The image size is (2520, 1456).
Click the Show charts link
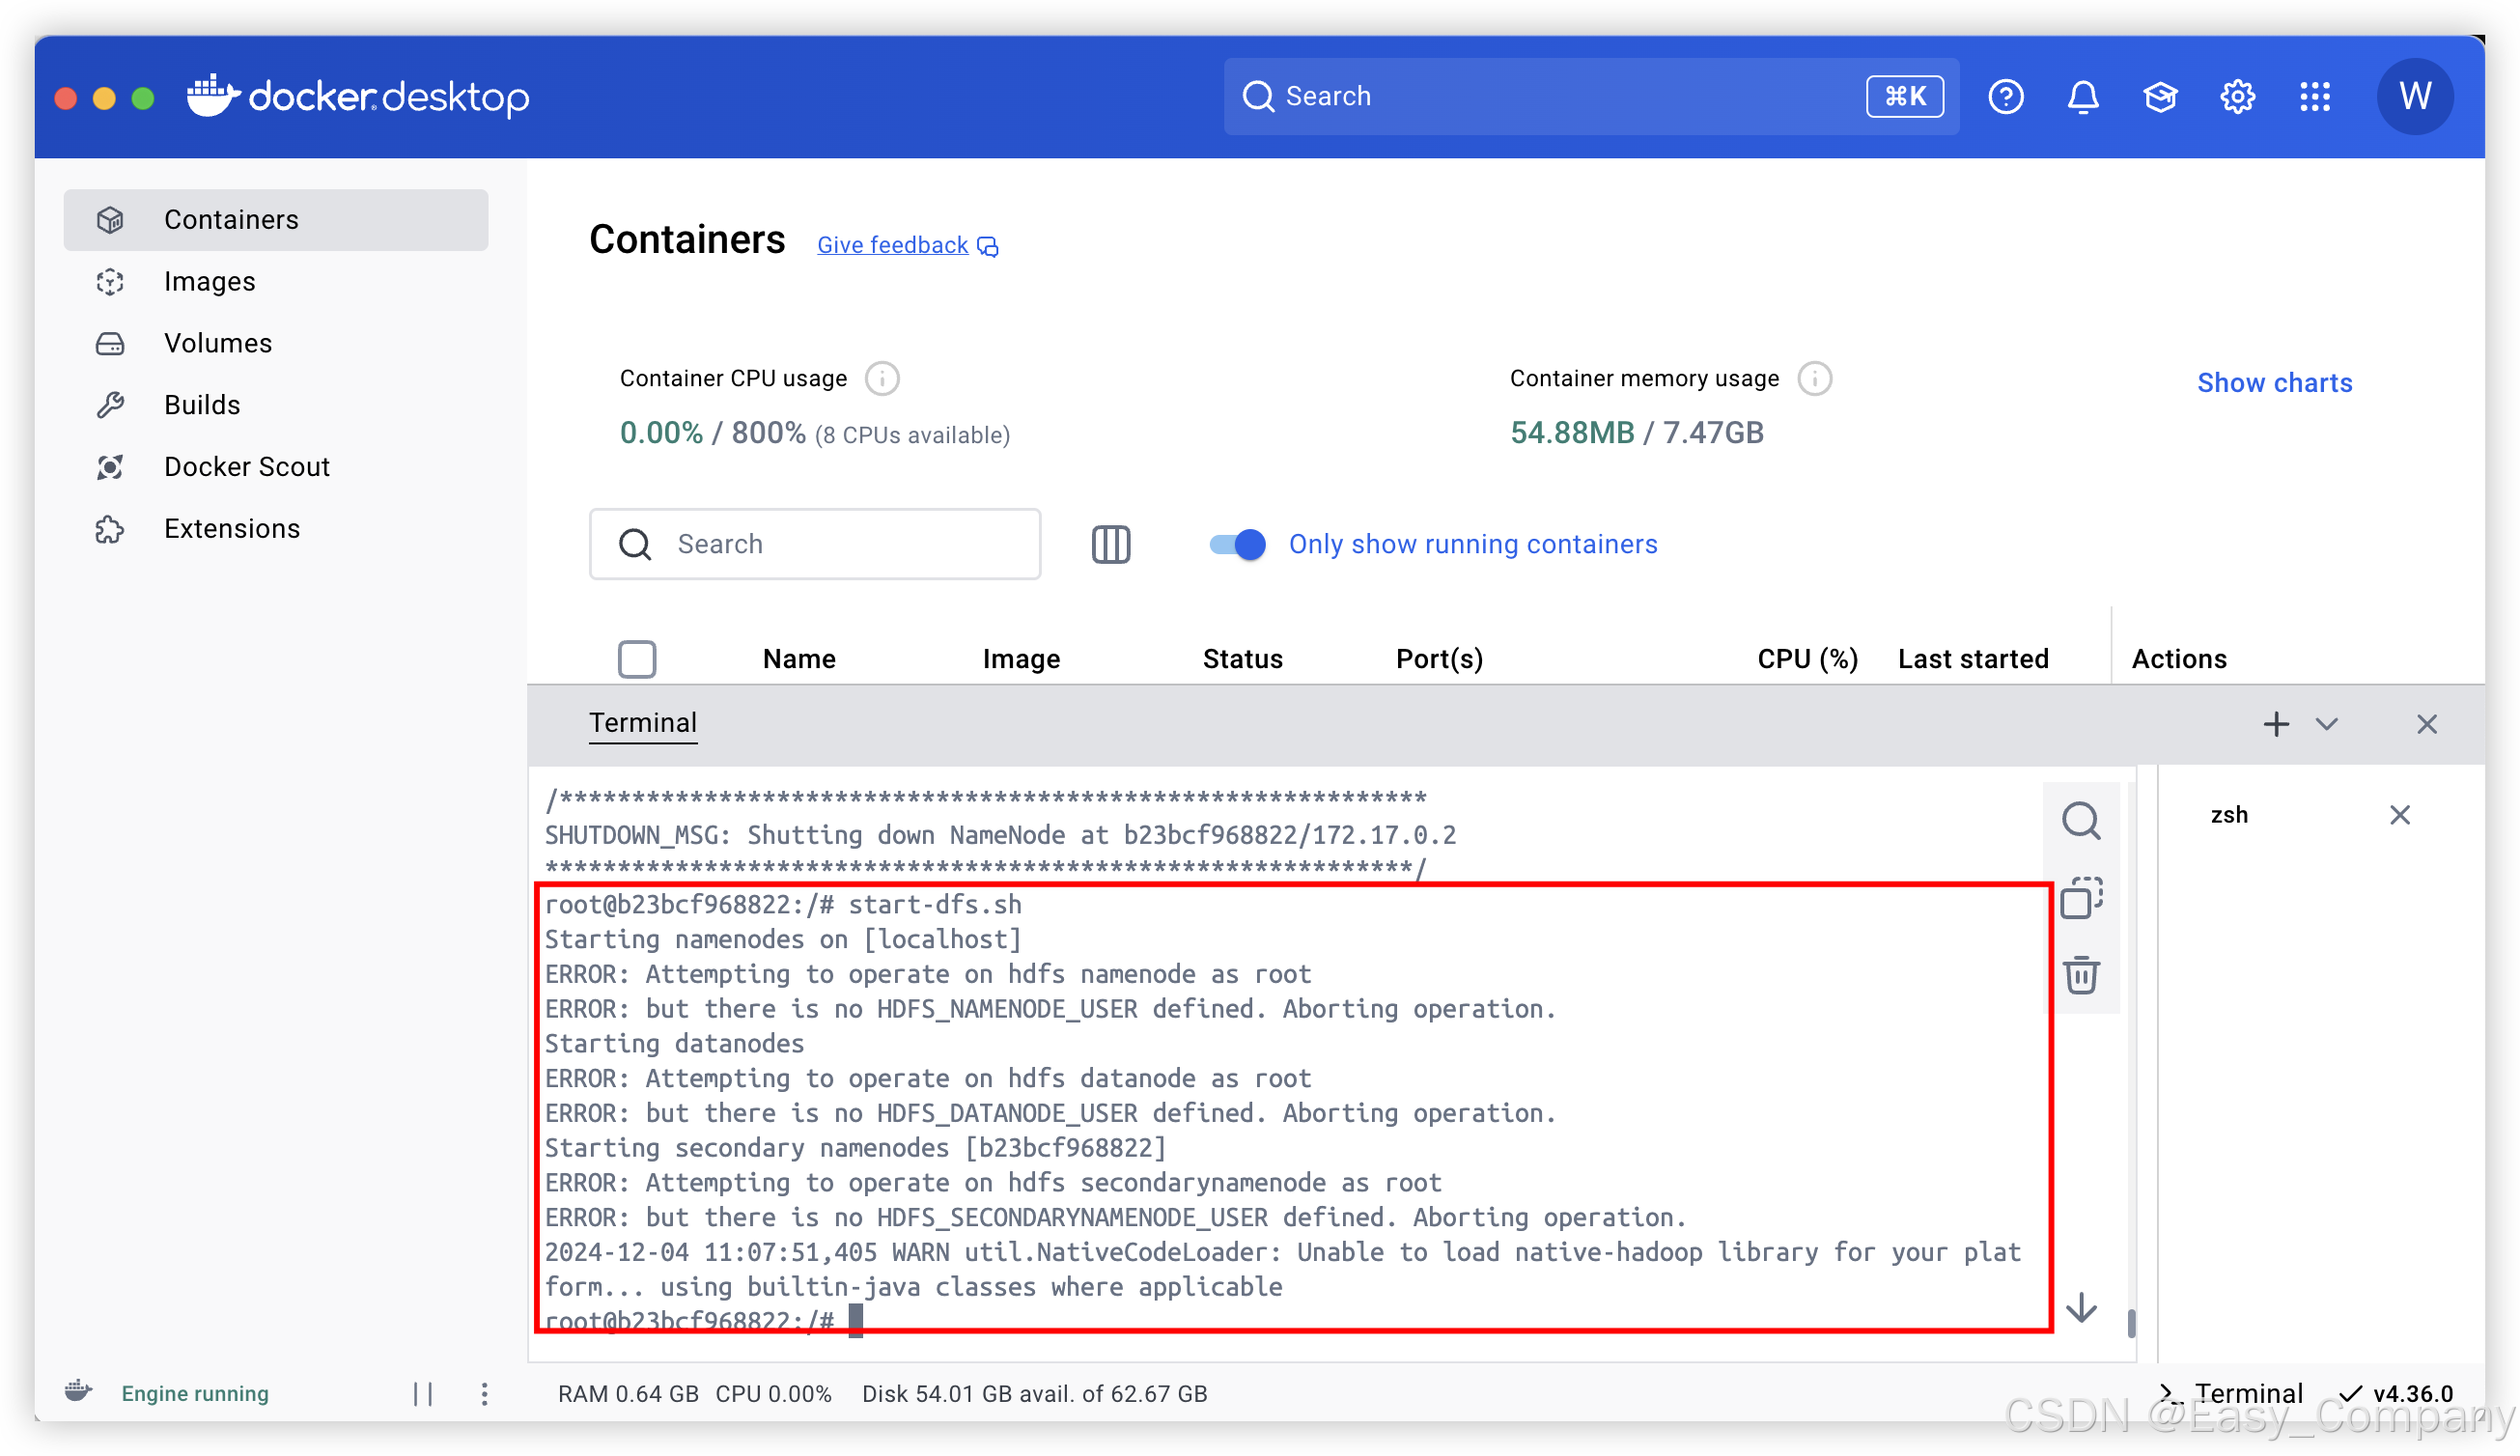2274,382
